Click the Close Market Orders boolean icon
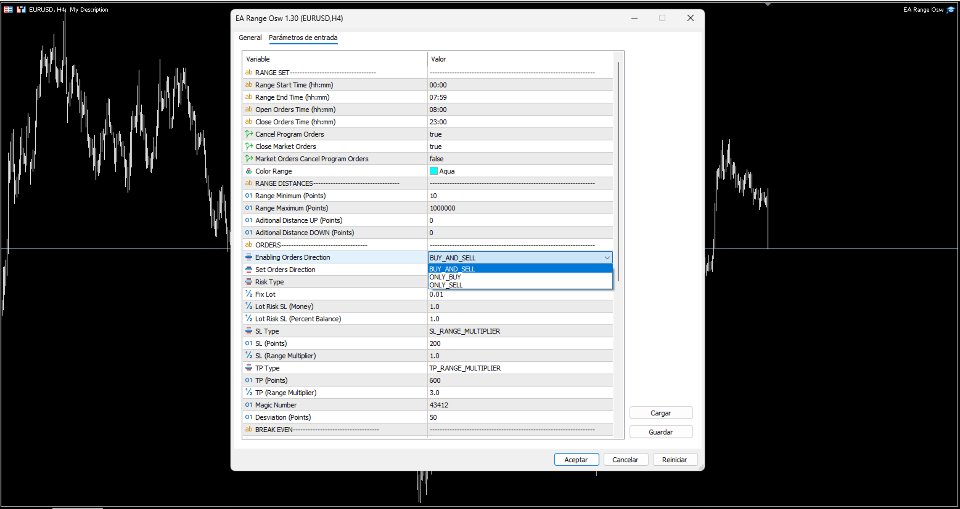The height and width of the screenshot is (509, 960). pos(249,146)
